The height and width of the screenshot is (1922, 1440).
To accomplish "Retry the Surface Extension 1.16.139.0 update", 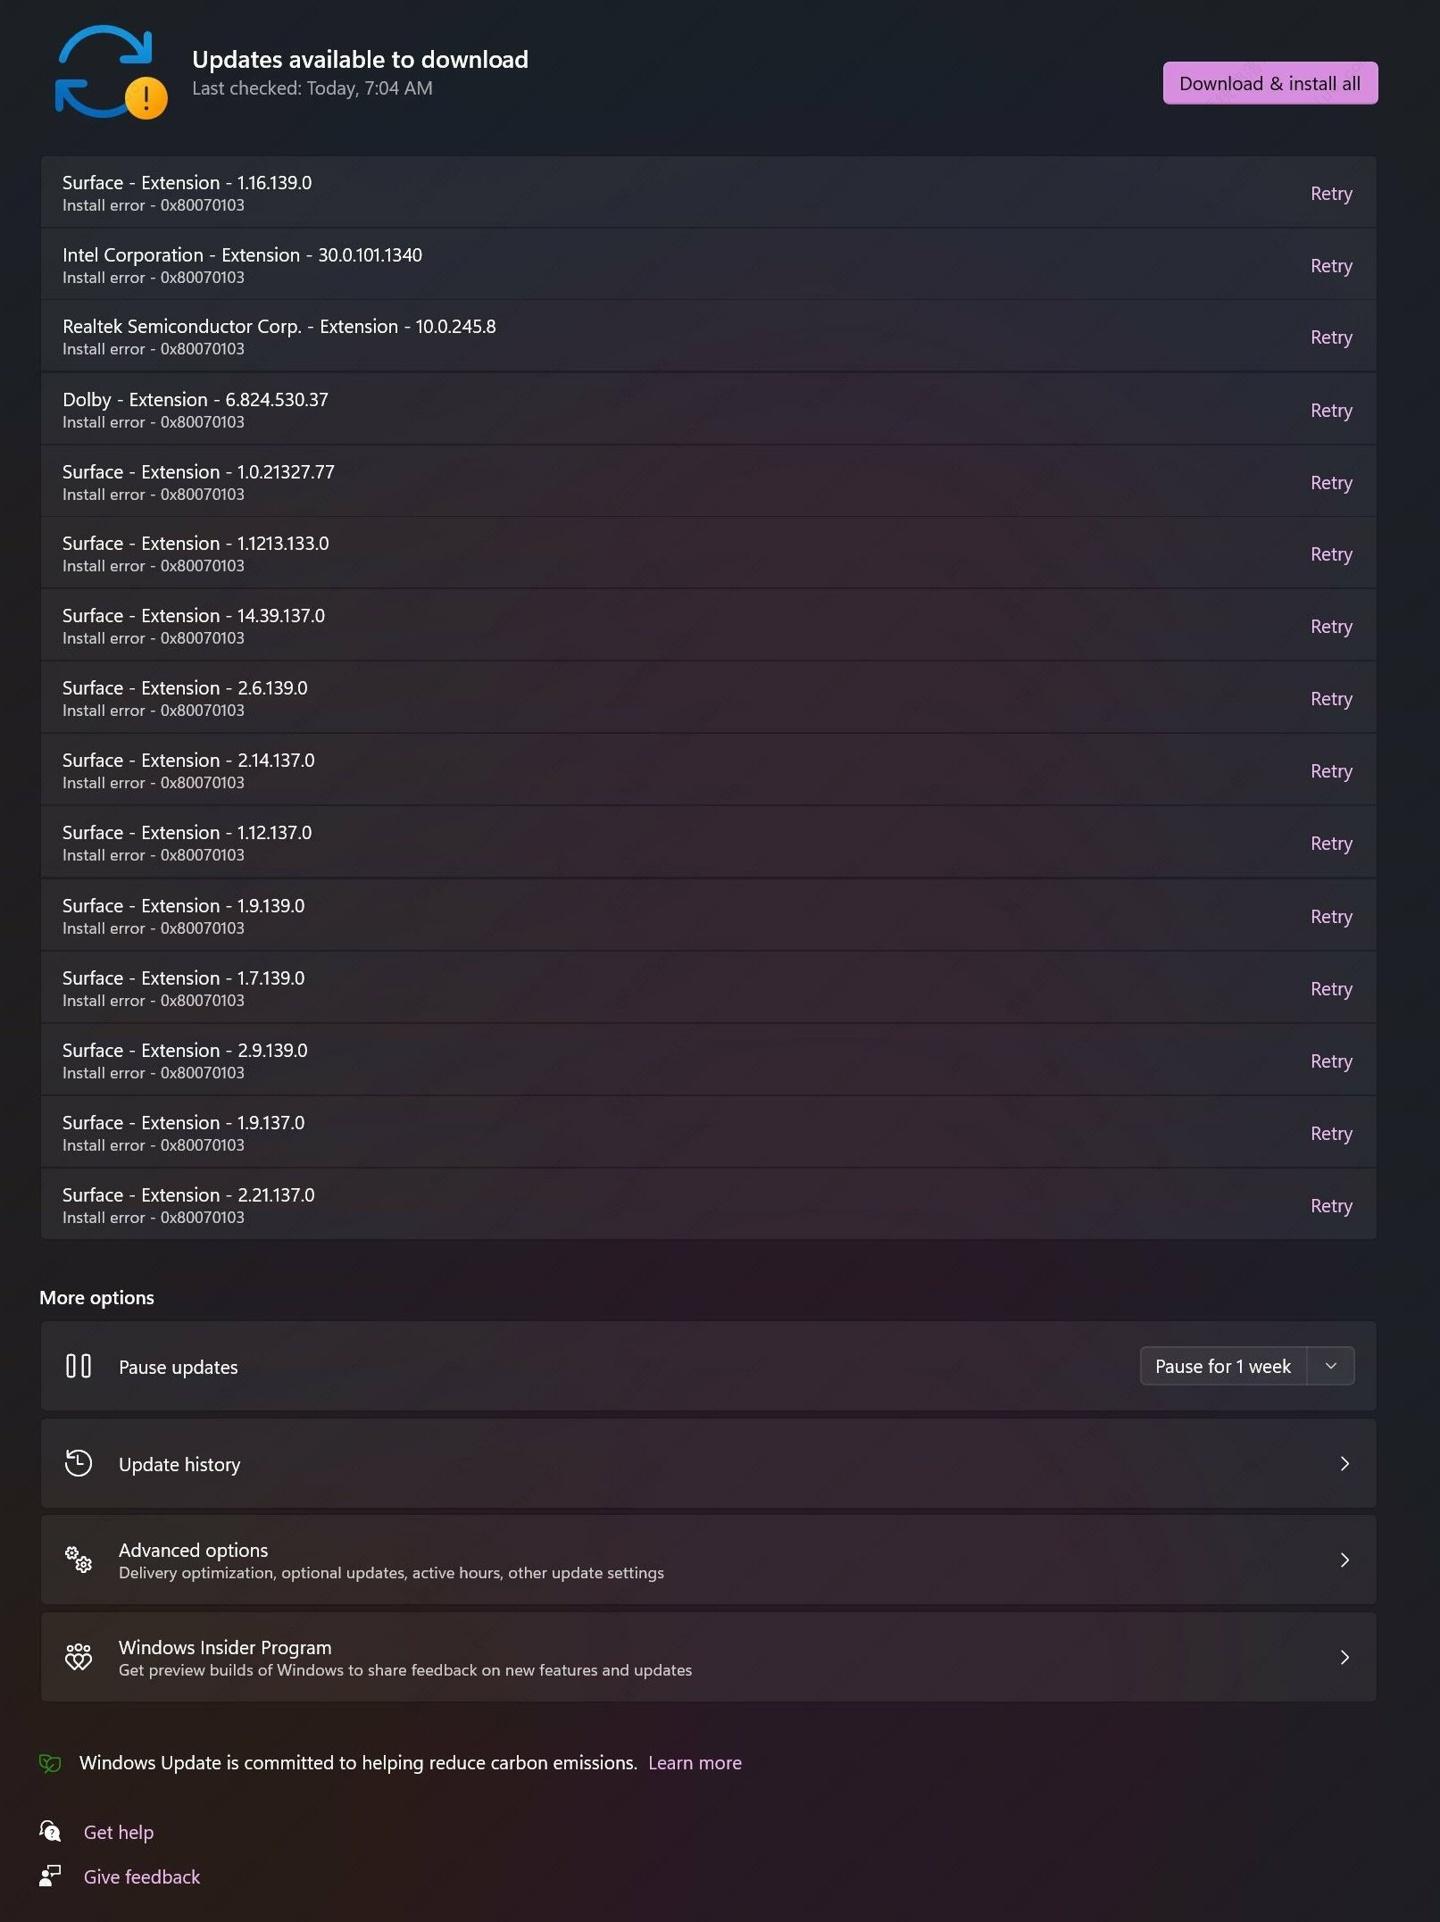I will click(x=1331, y=193).
